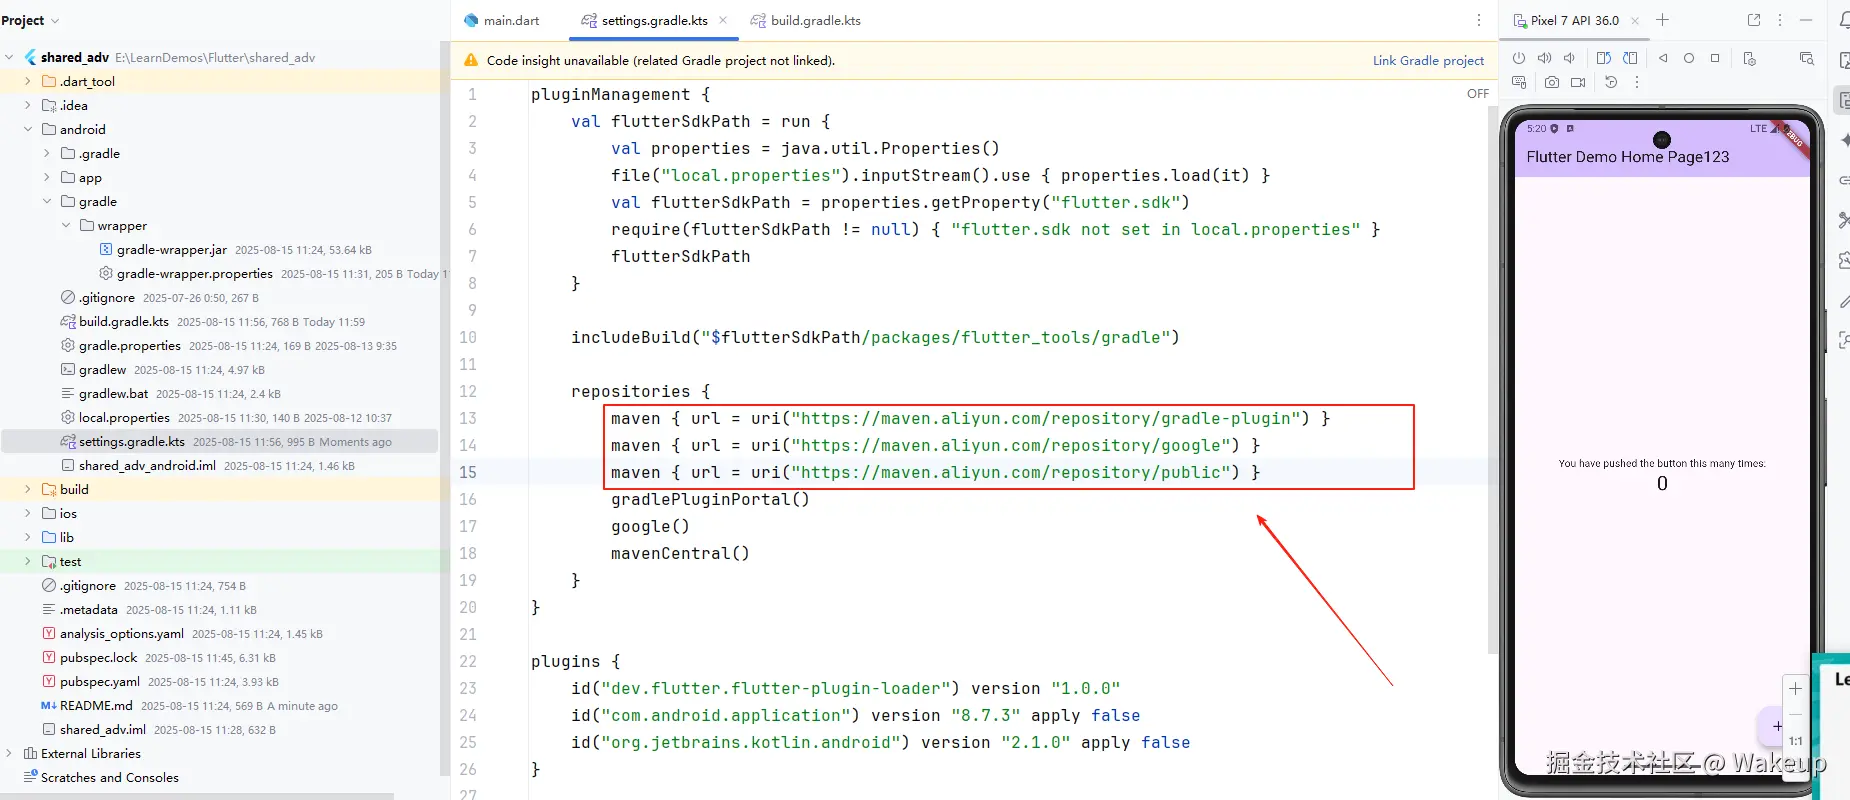
Task: Select Scratches and Consoles
Action: (110, 777)
